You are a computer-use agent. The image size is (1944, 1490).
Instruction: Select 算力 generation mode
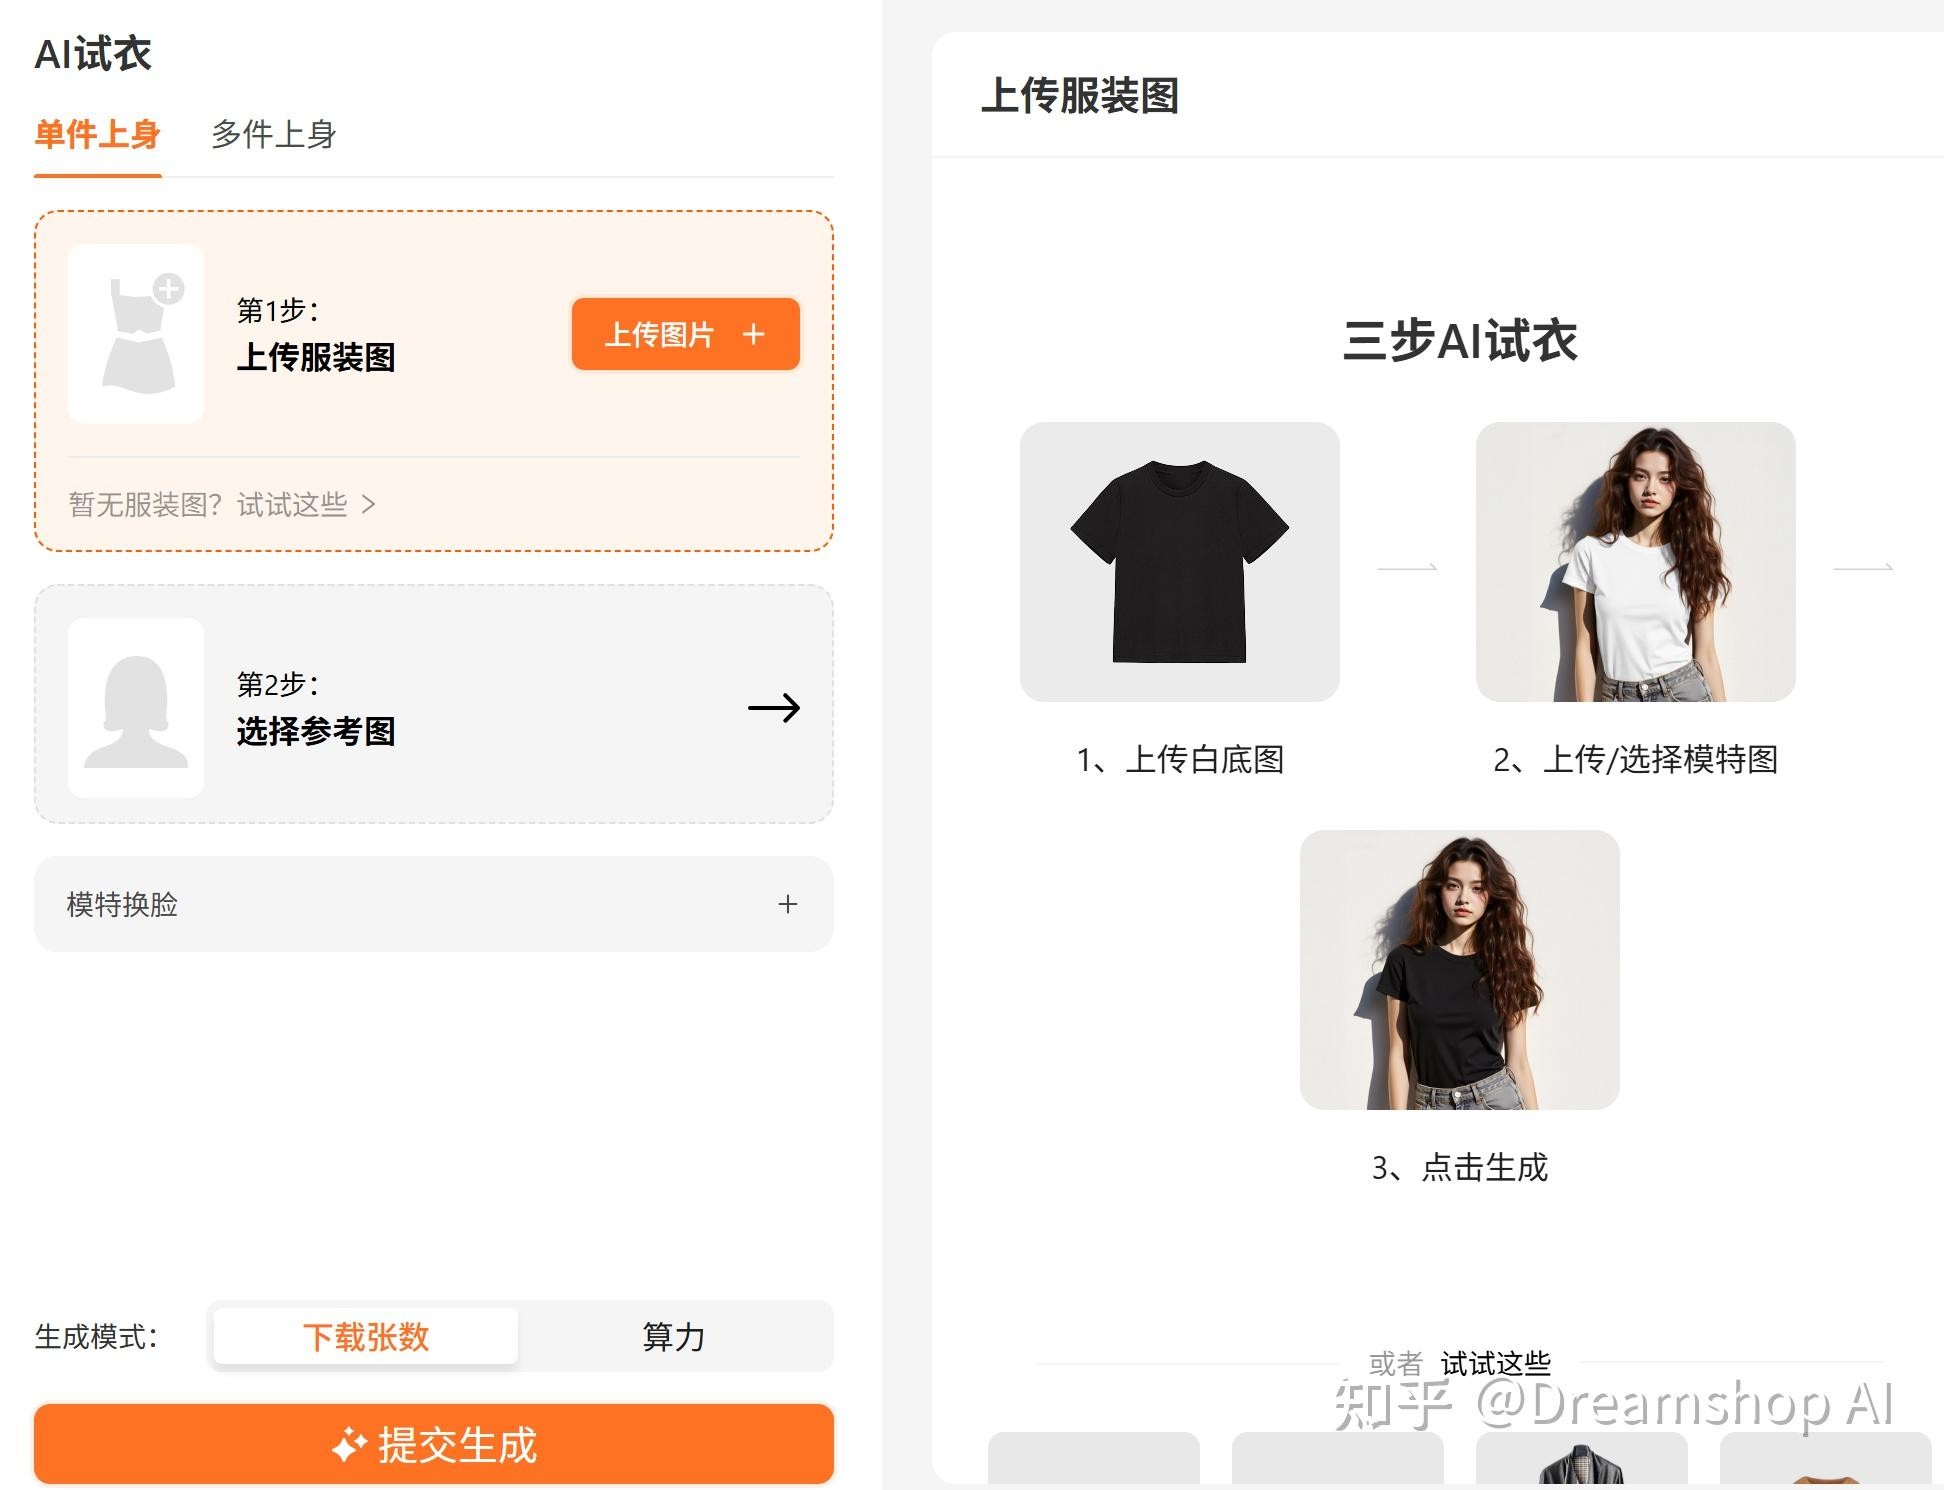tap(674, 1336)
